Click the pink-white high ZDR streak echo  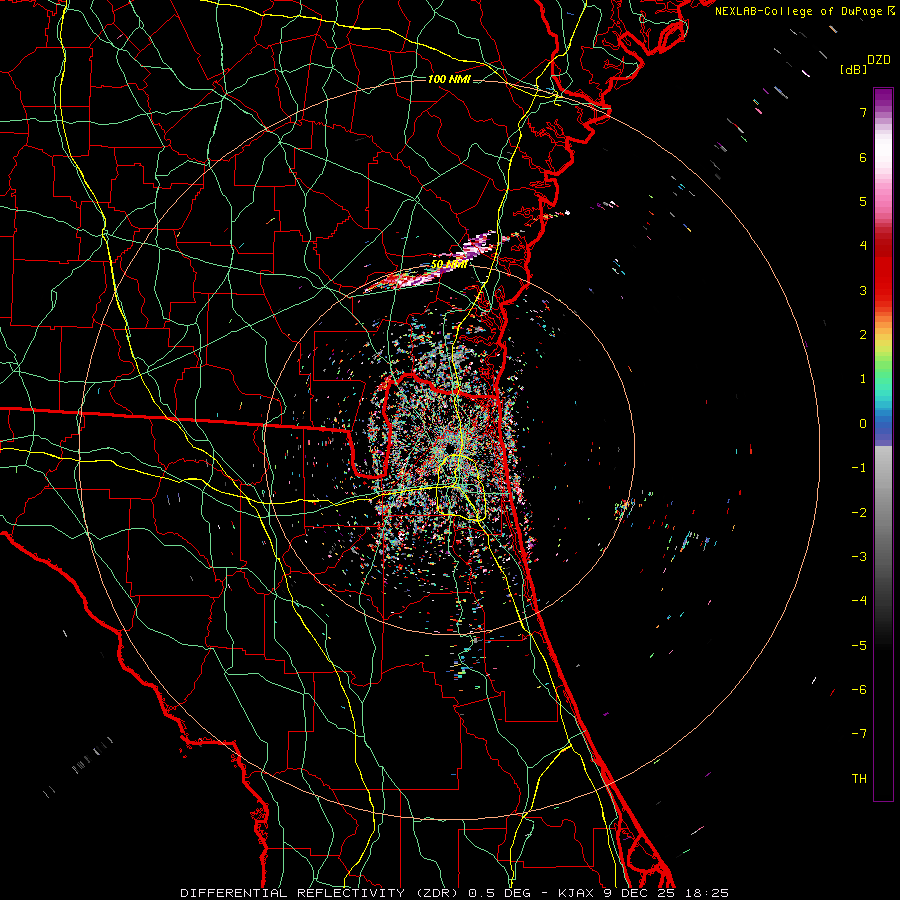436,267
